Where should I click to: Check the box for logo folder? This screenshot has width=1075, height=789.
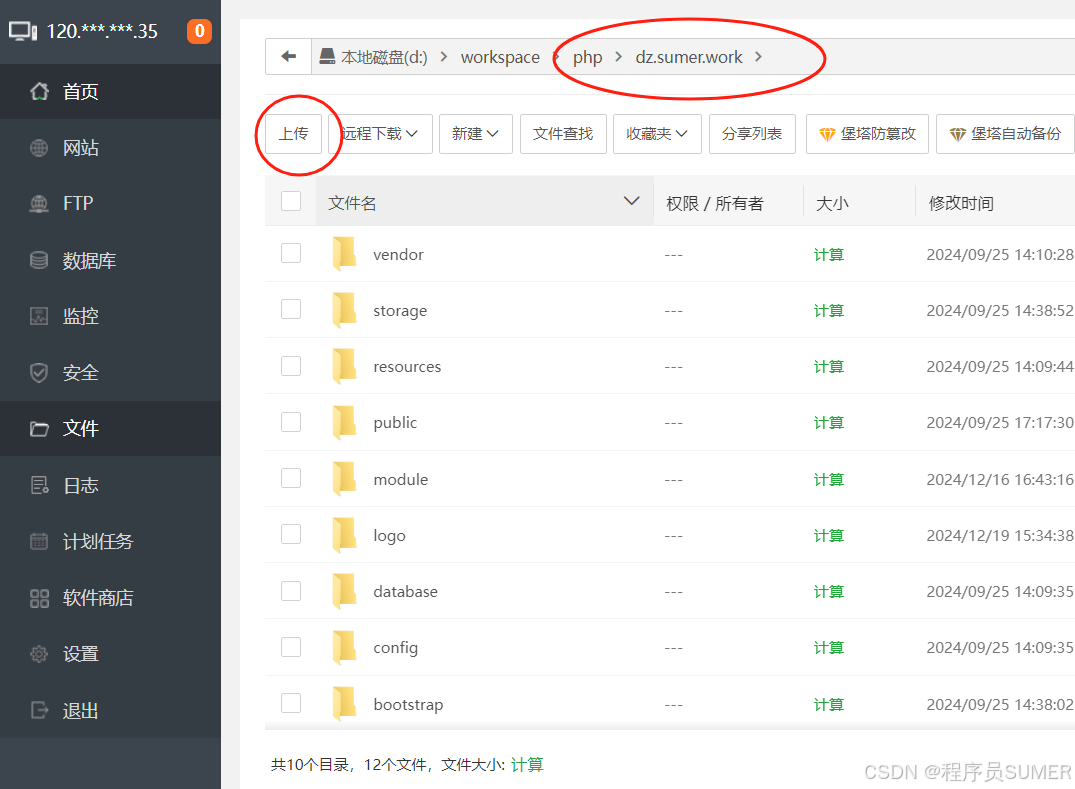[x=291, y=534]
